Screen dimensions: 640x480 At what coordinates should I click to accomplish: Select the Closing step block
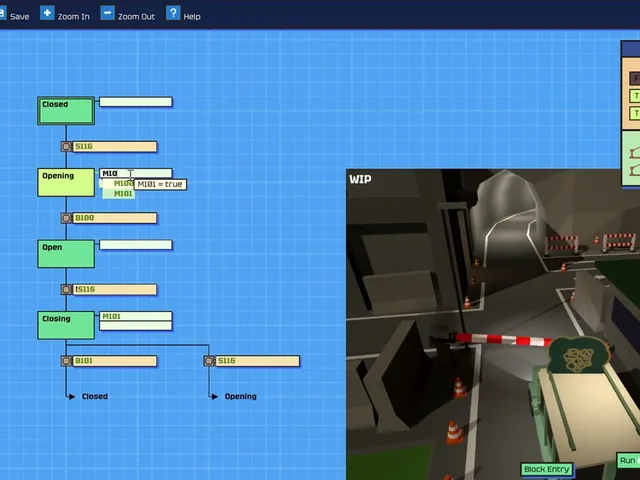66,325
